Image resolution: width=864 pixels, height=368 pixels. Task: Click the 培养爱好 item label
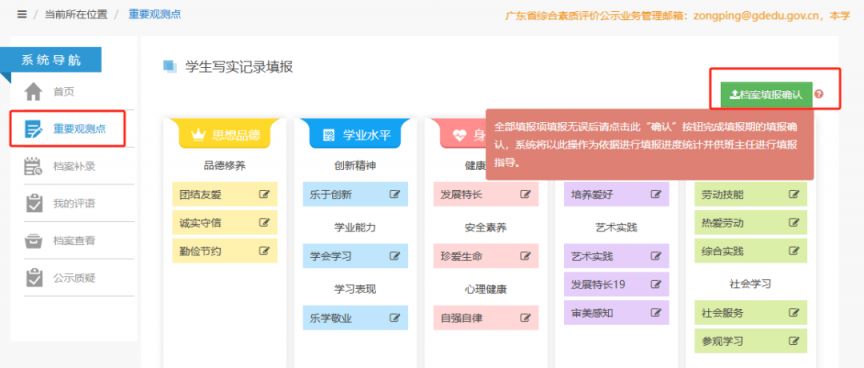pos(592,194)
